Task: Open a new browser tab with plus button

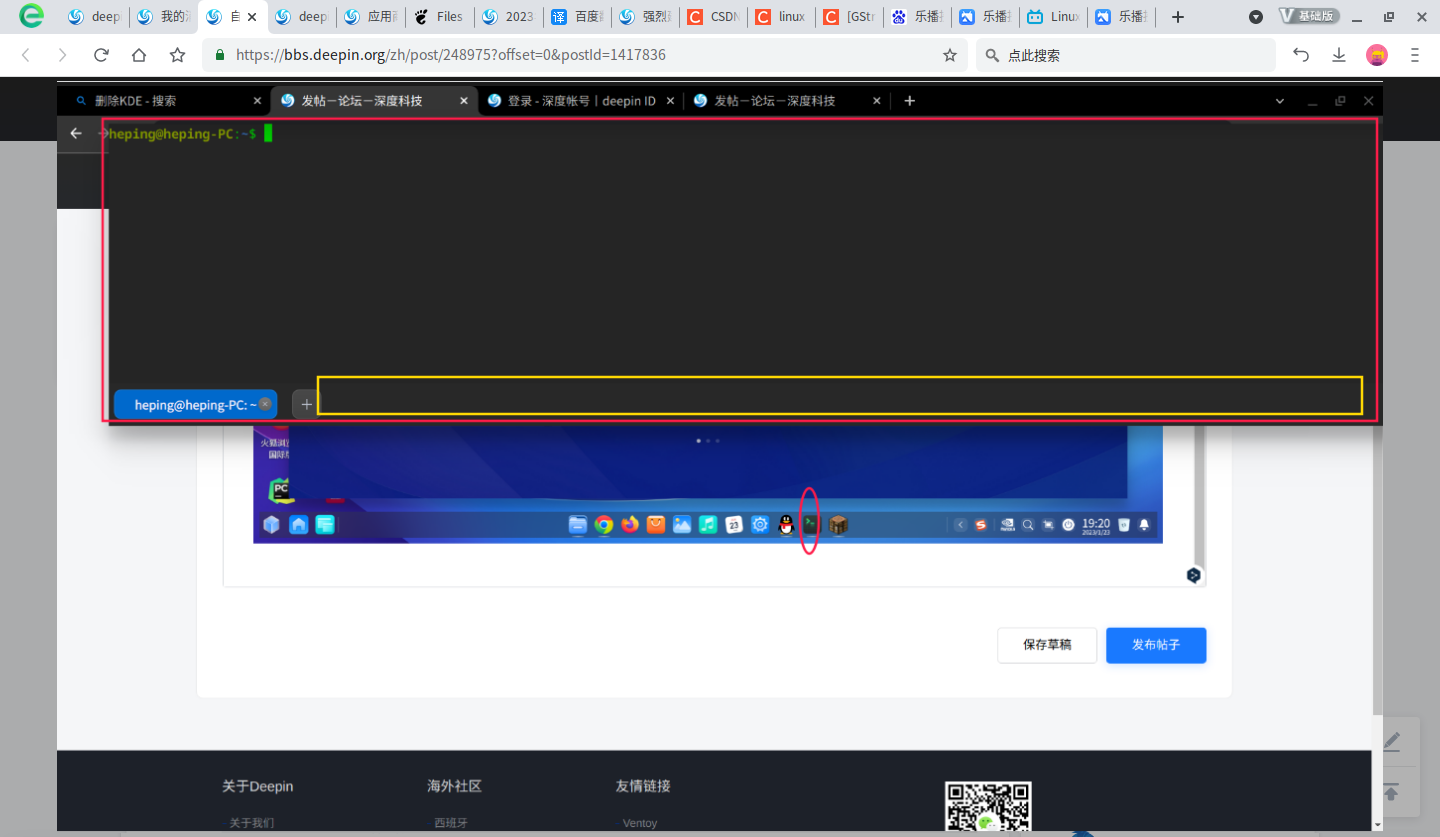Action: point(1178,17)
